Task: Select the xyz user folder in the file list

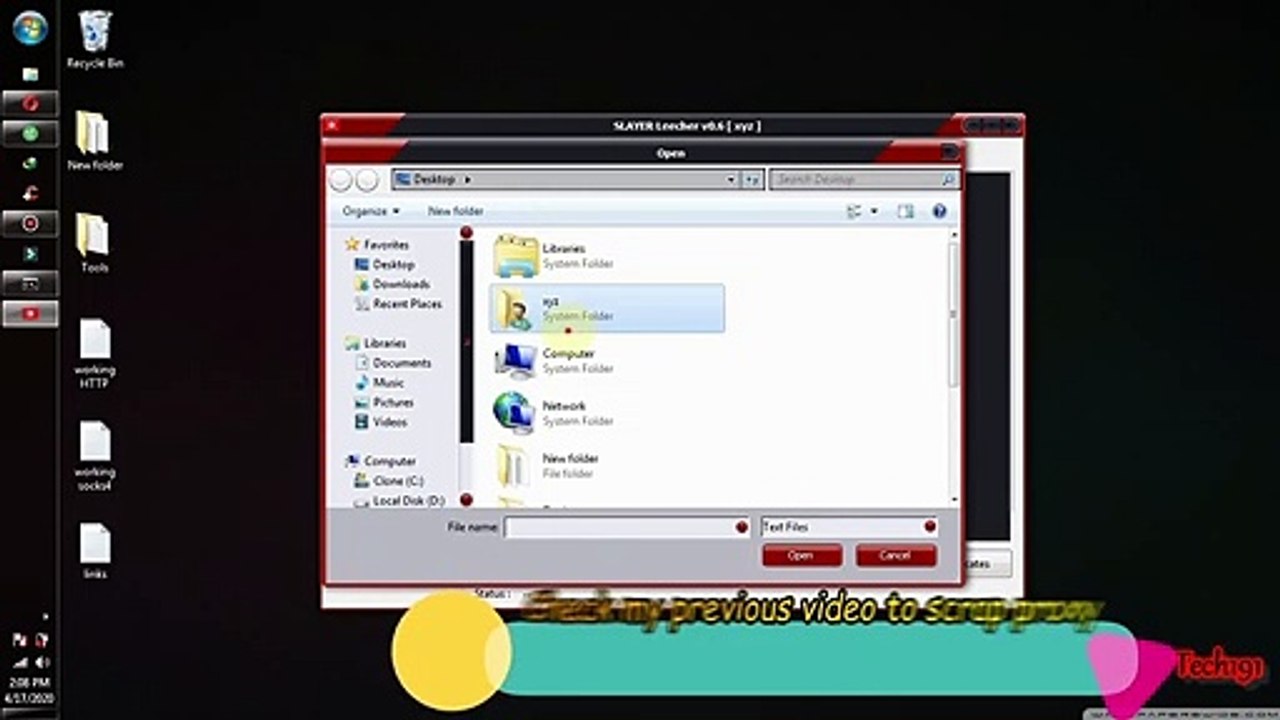Action: [x=606, y=308]
